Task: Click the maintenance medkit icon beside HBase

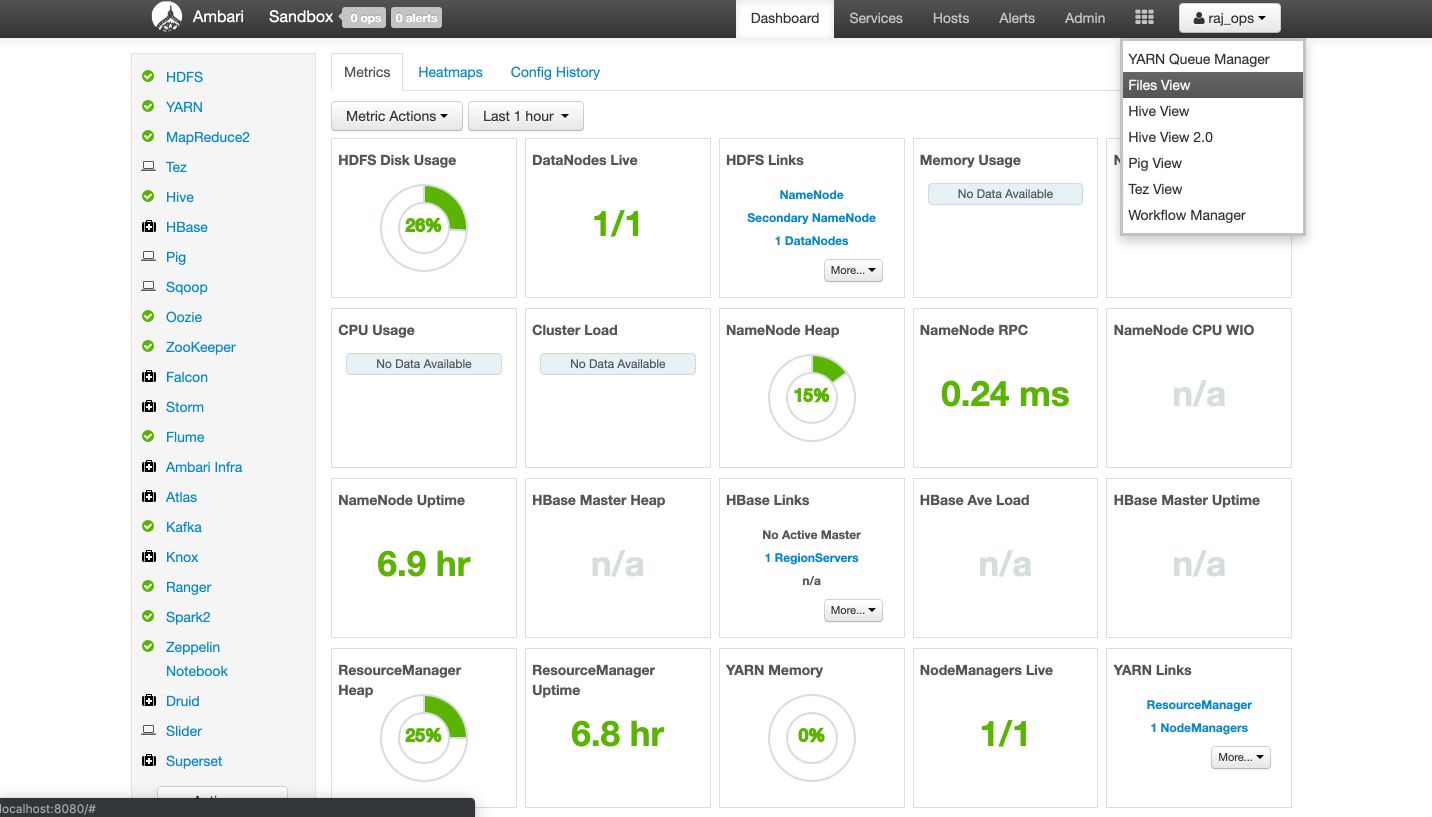Action: tap(149, 226)
